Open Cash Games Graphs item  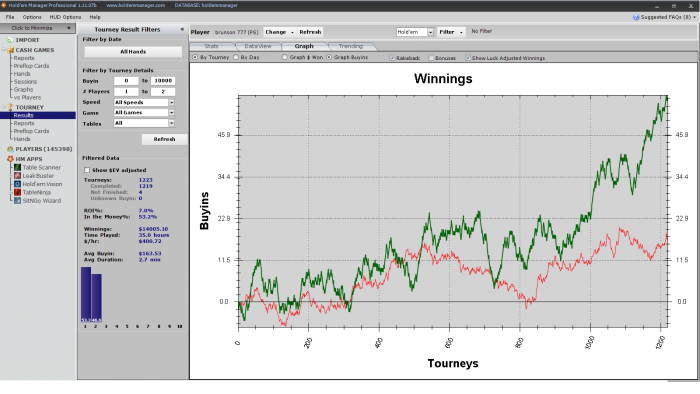tap(23, 90)
